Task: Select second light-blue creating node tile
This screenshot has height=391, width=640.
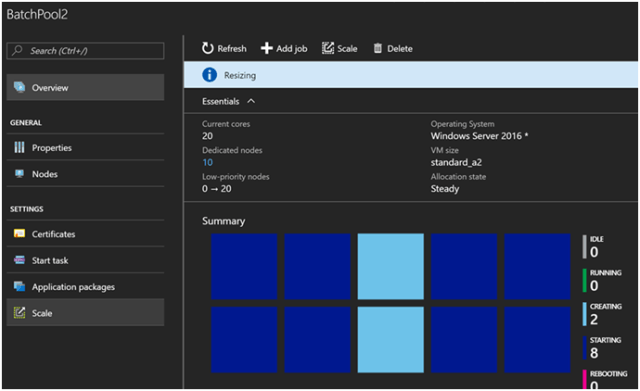Action: pos(391,340)
